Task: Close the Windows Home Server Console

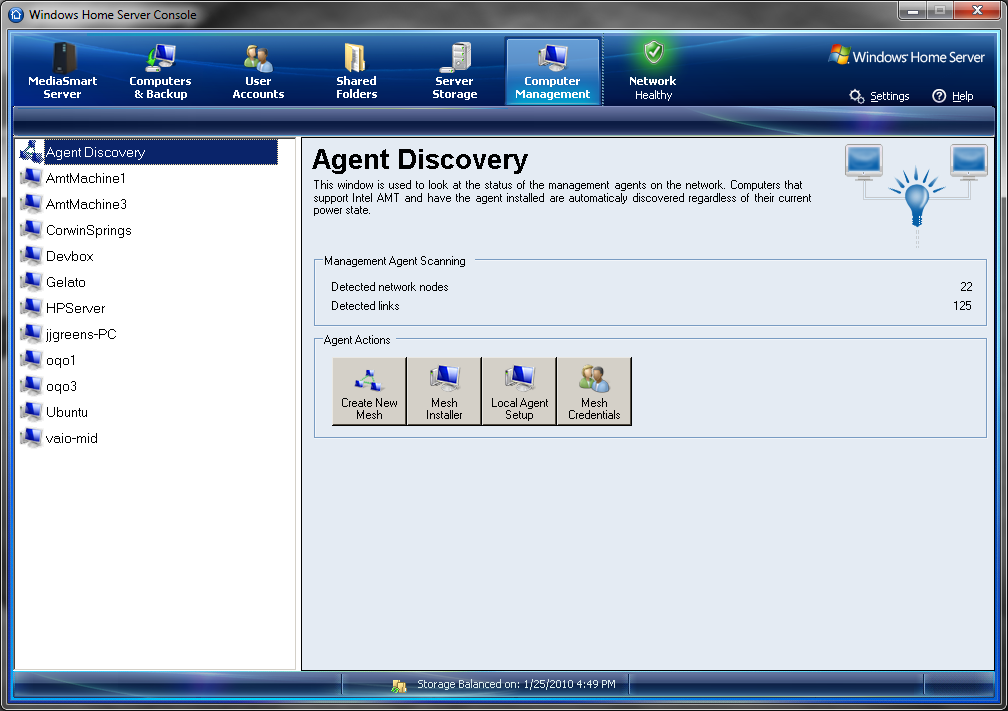Action: coord(977,10)
